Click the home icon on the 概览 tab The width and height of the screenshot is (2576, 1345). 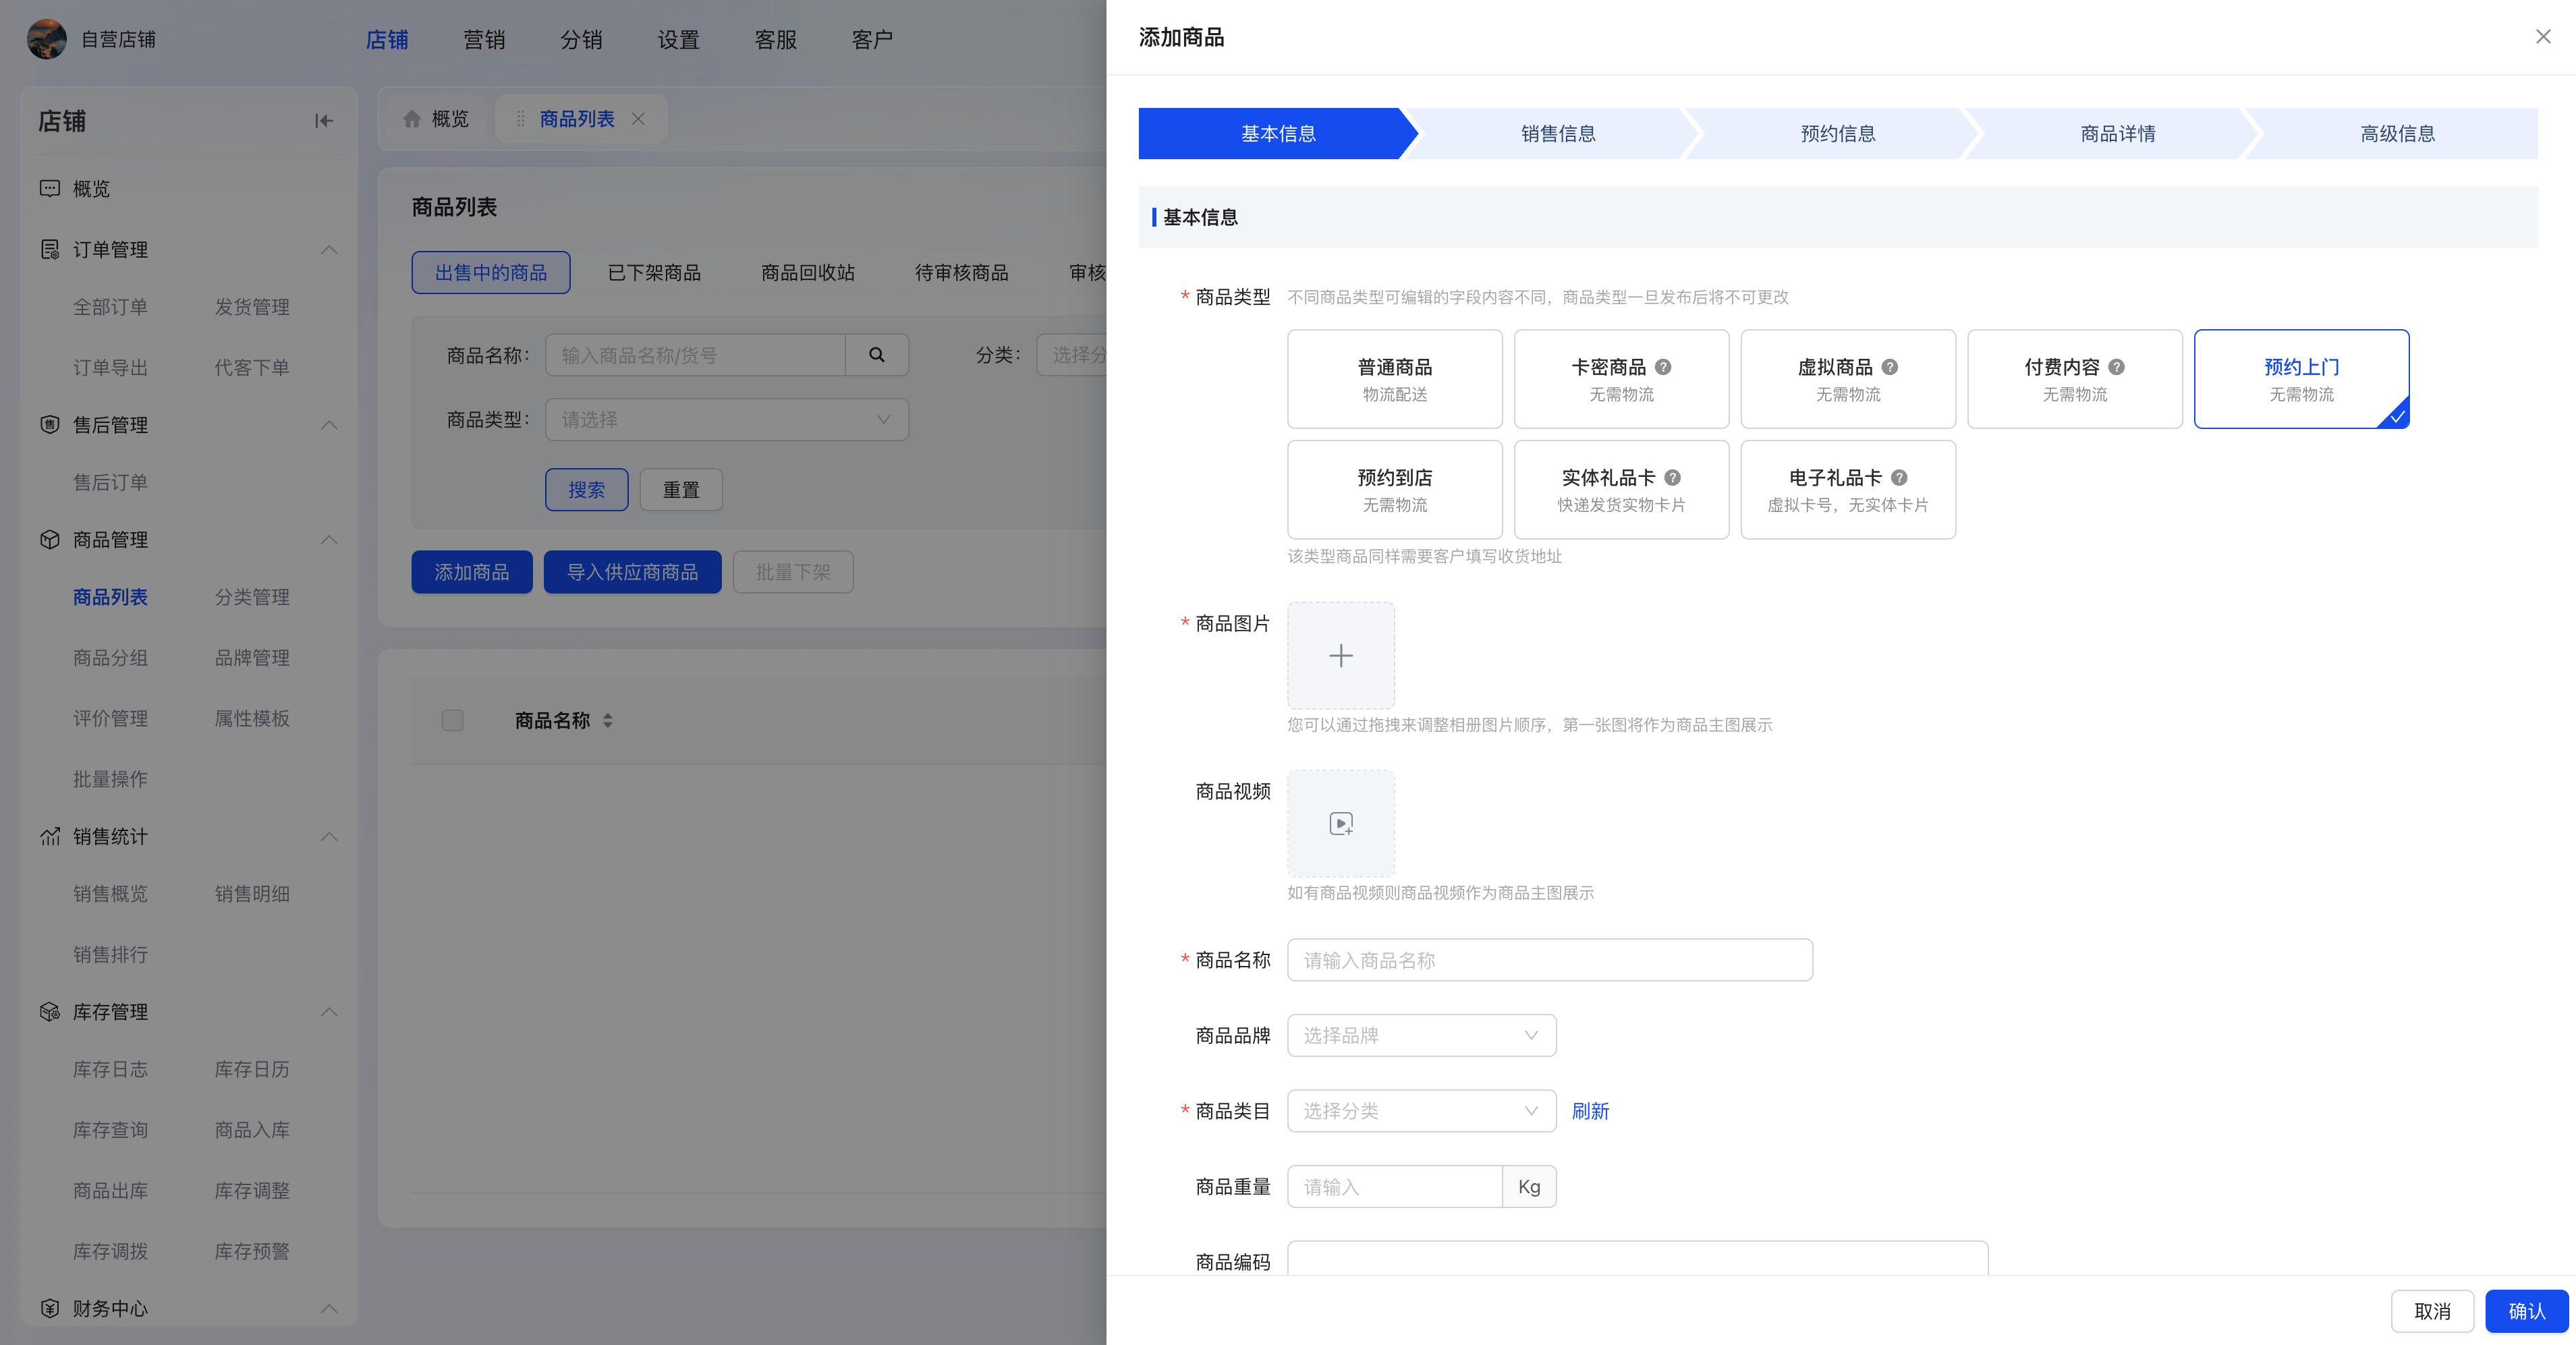[412, 119]
